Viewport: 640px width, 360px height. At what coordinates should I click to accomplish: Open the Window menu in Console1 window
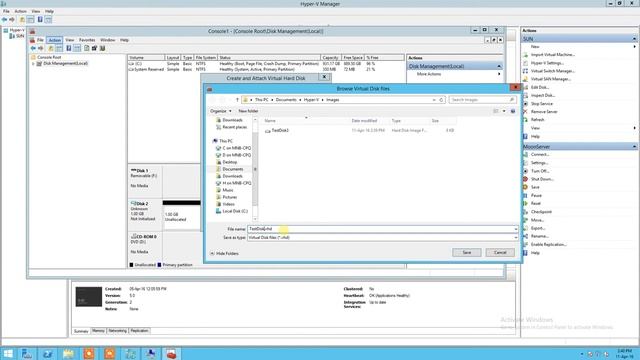[108, 40]
